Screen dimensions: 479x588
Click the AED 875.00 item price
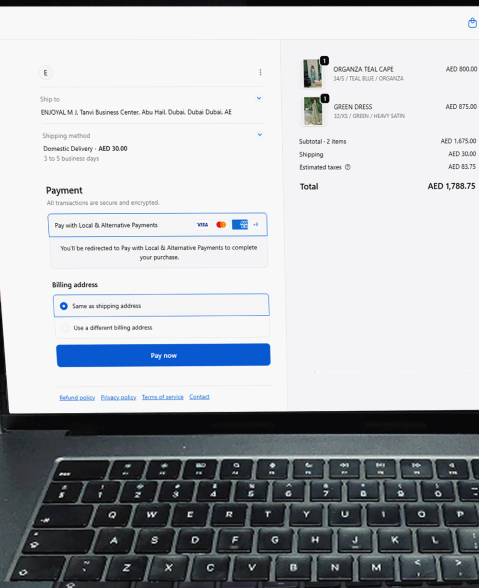pos(461,106)
